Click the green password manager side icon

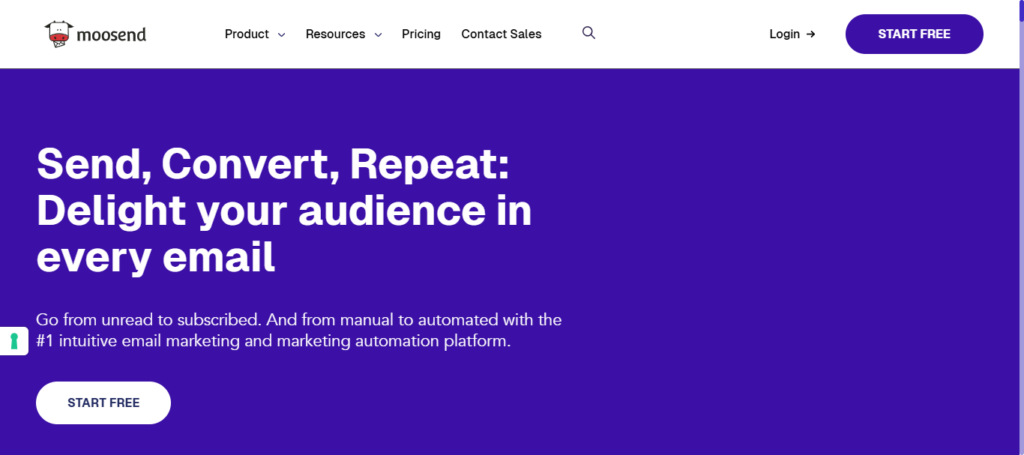click(14, 341)
